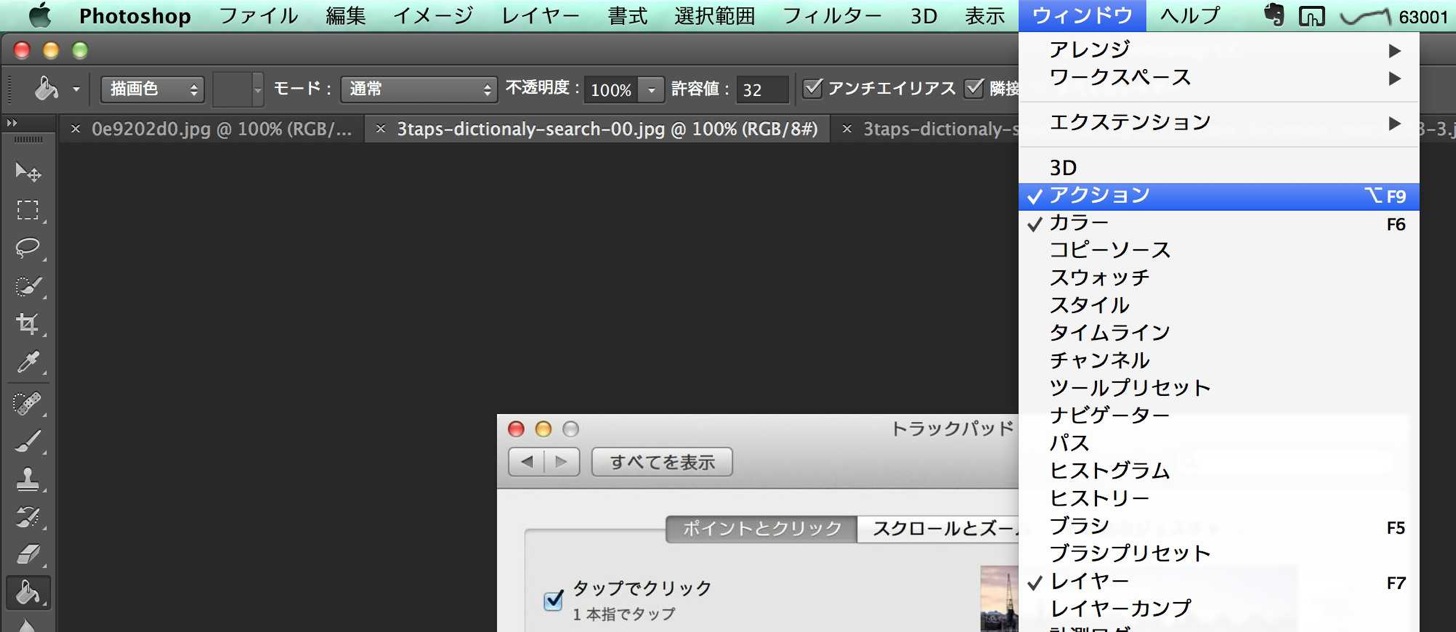Open the フィルター menu

coord(832,16)
